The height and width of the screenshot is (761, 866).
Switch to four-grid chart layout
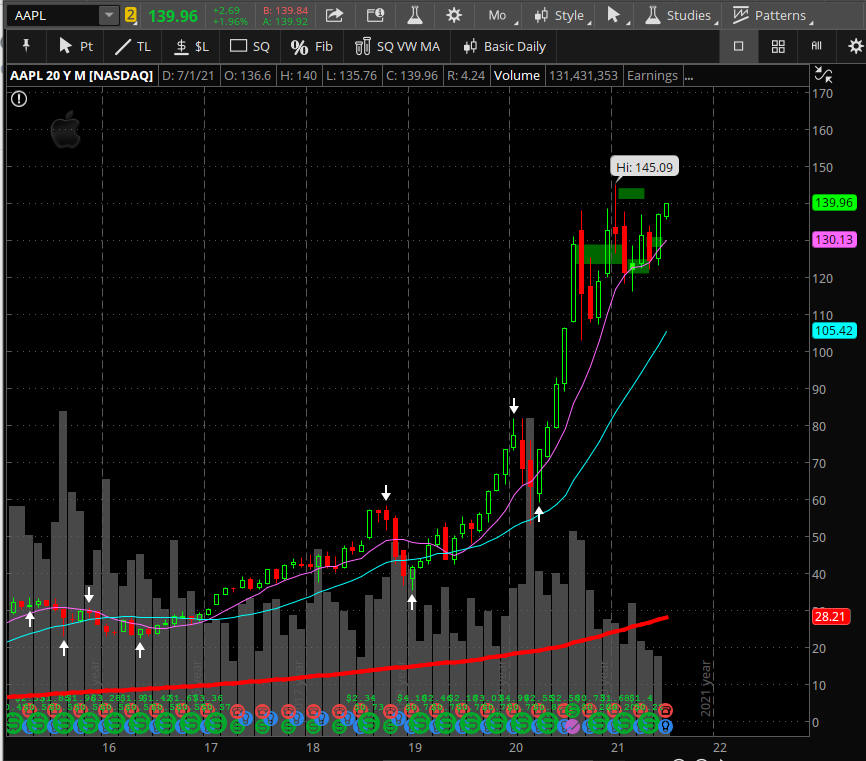[778, 46]
